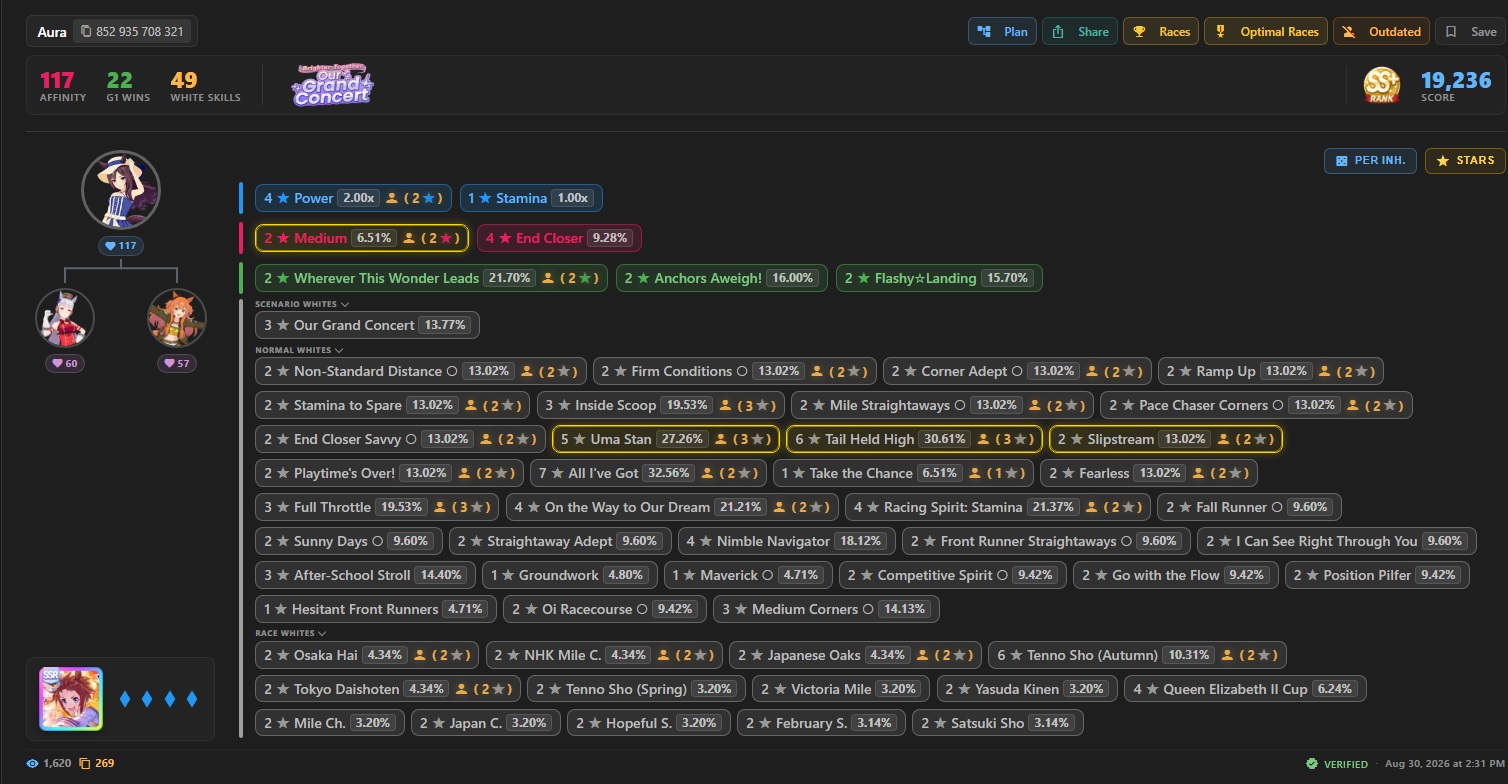Viewport: 1508px width, 784px height.
Task: Click the circle icon after Firm Conditions
Action: pos(742,371)
